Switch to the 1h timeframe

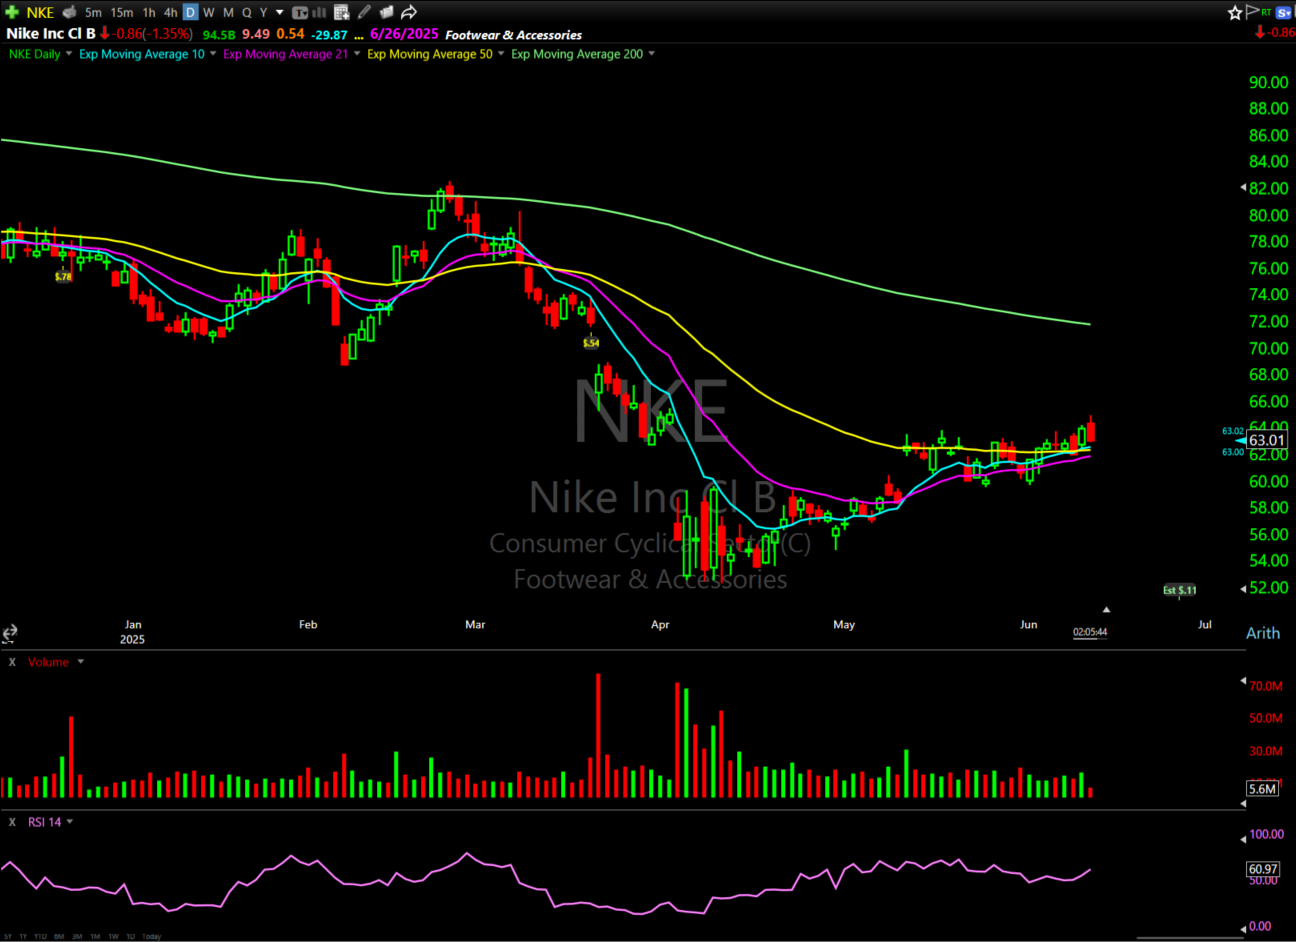149,12
